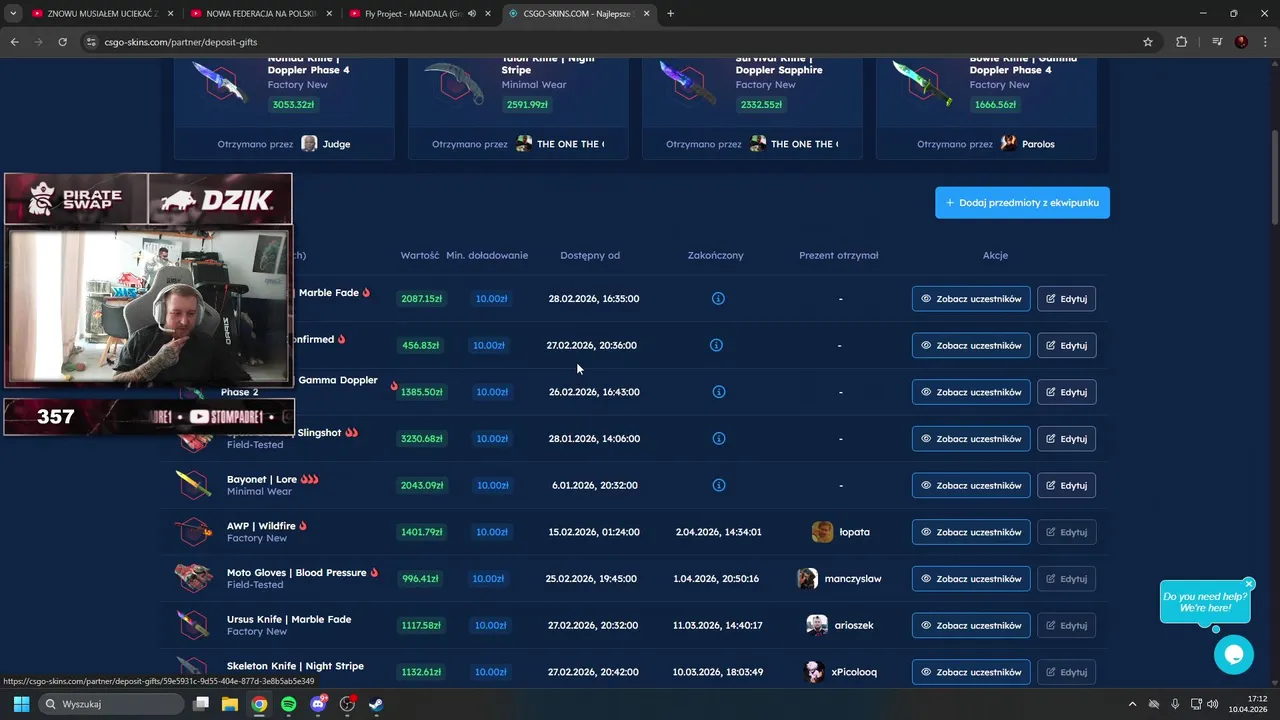The width and height of the screenshot is (1280, 720).
Task: Click arioszek user avatar
Action: 816,625
